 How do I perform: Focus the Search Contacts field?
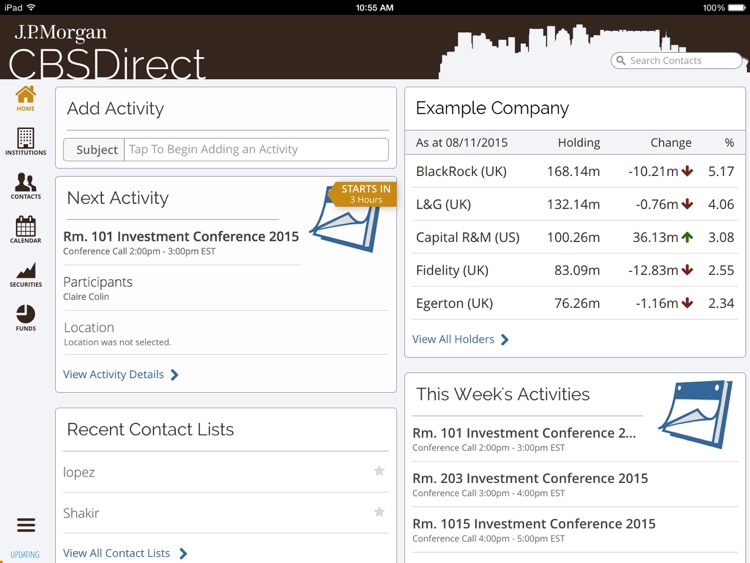pyautogui.click(x=676, y=60)
